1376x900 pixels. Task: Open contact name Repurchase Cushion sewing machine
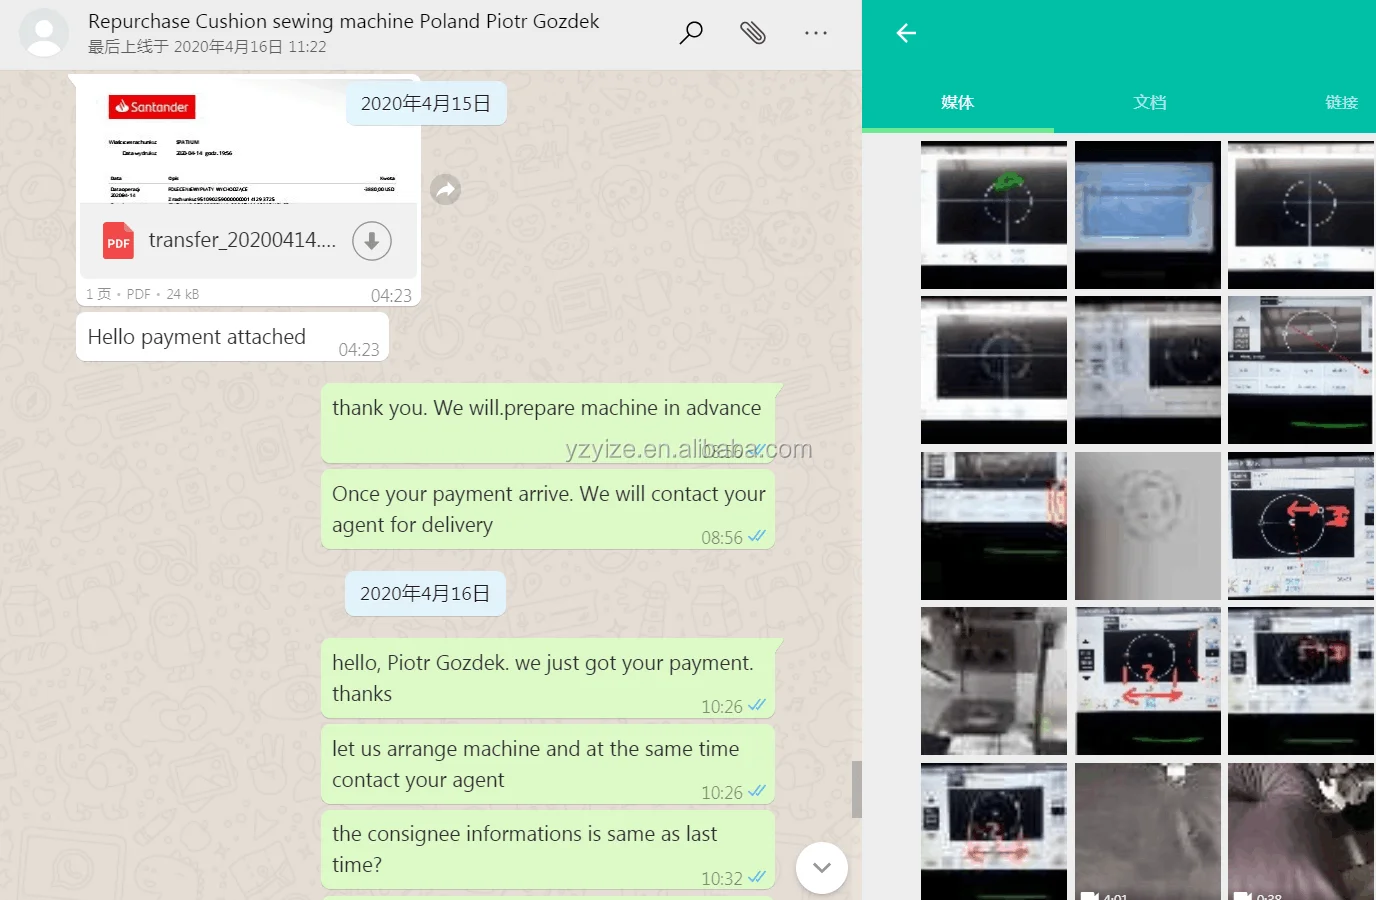point(343,21)
